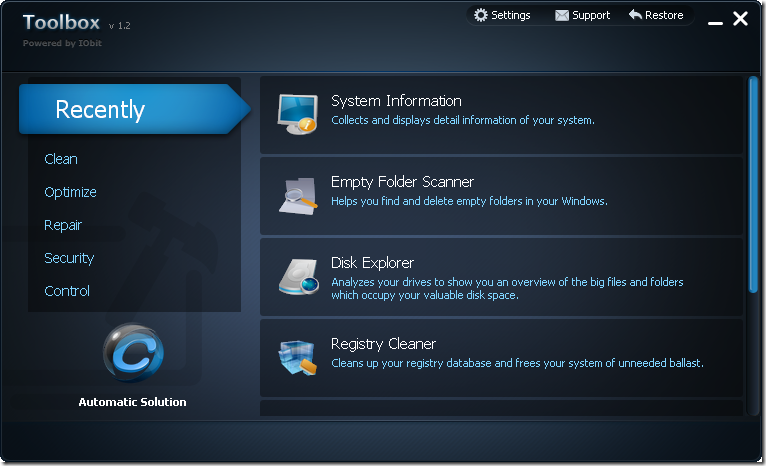Click the Disk Explorer title

point(372,263)
